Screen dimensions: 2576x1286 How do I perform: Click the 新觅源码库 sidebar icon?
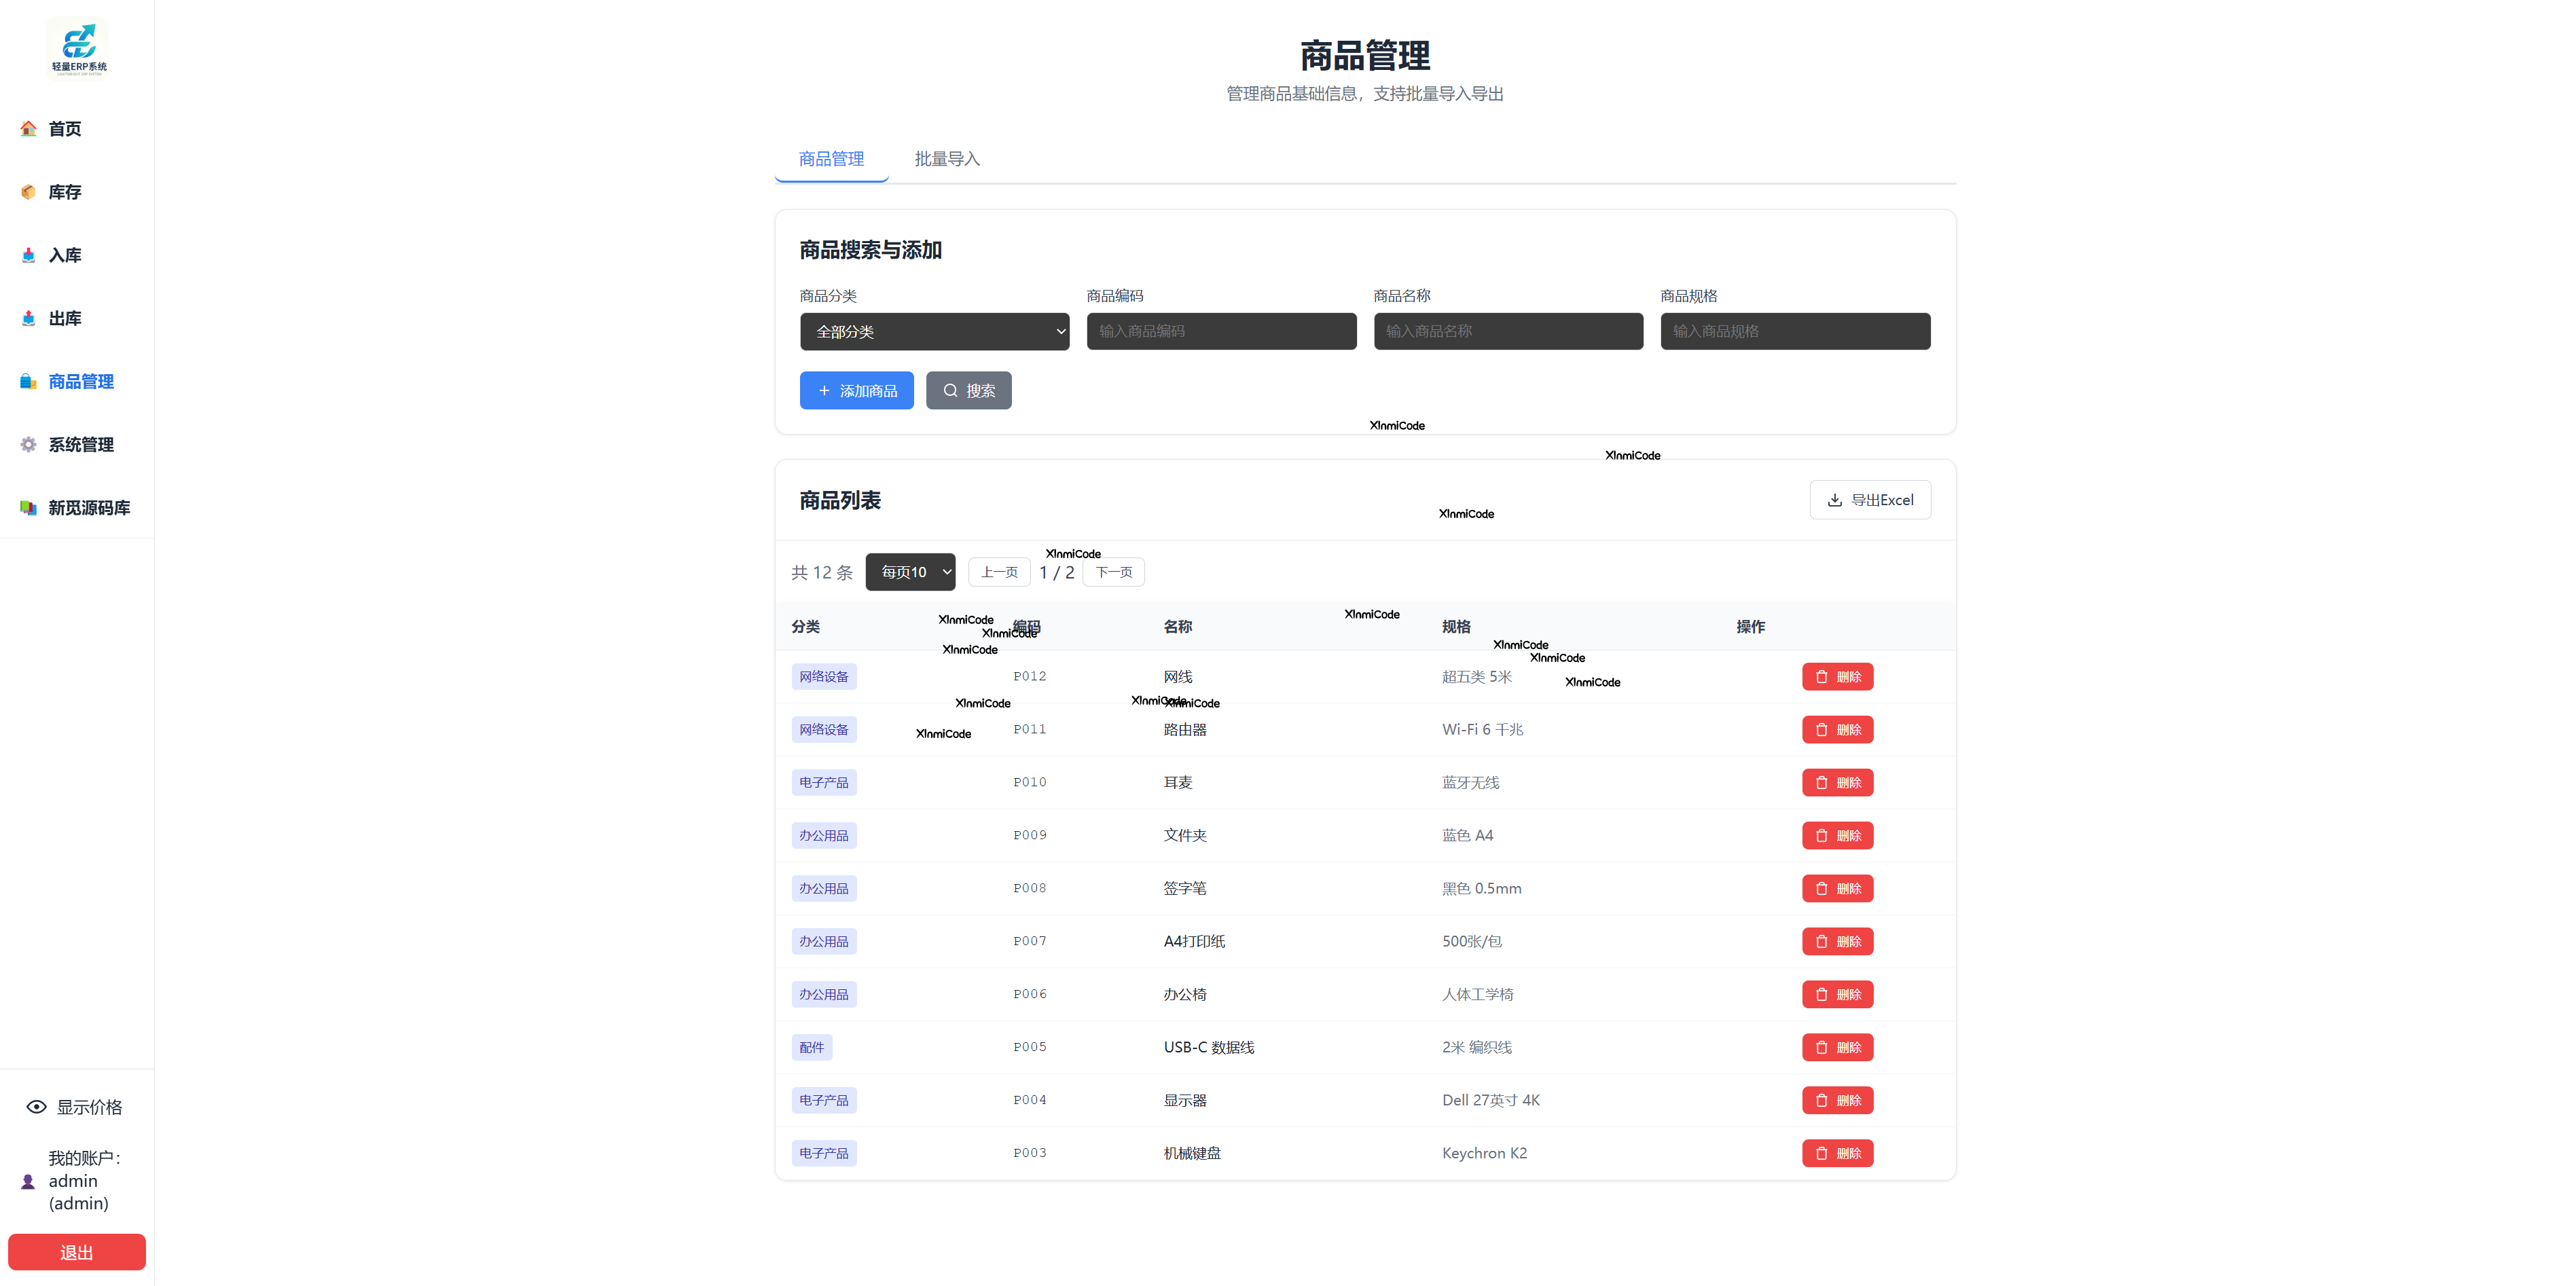28,507
